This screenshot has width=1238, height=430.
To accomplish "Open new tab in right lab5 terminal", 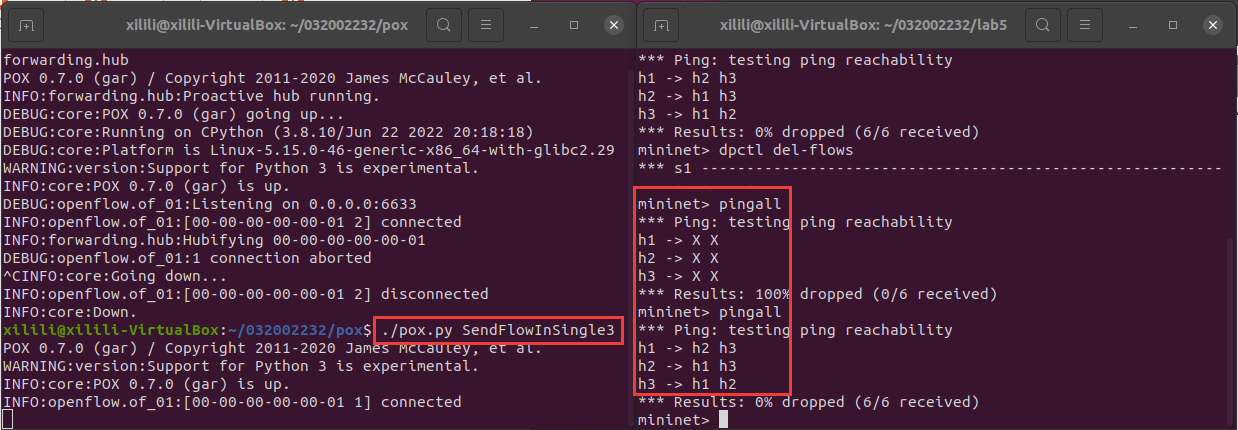I will [x=661, y=23].
